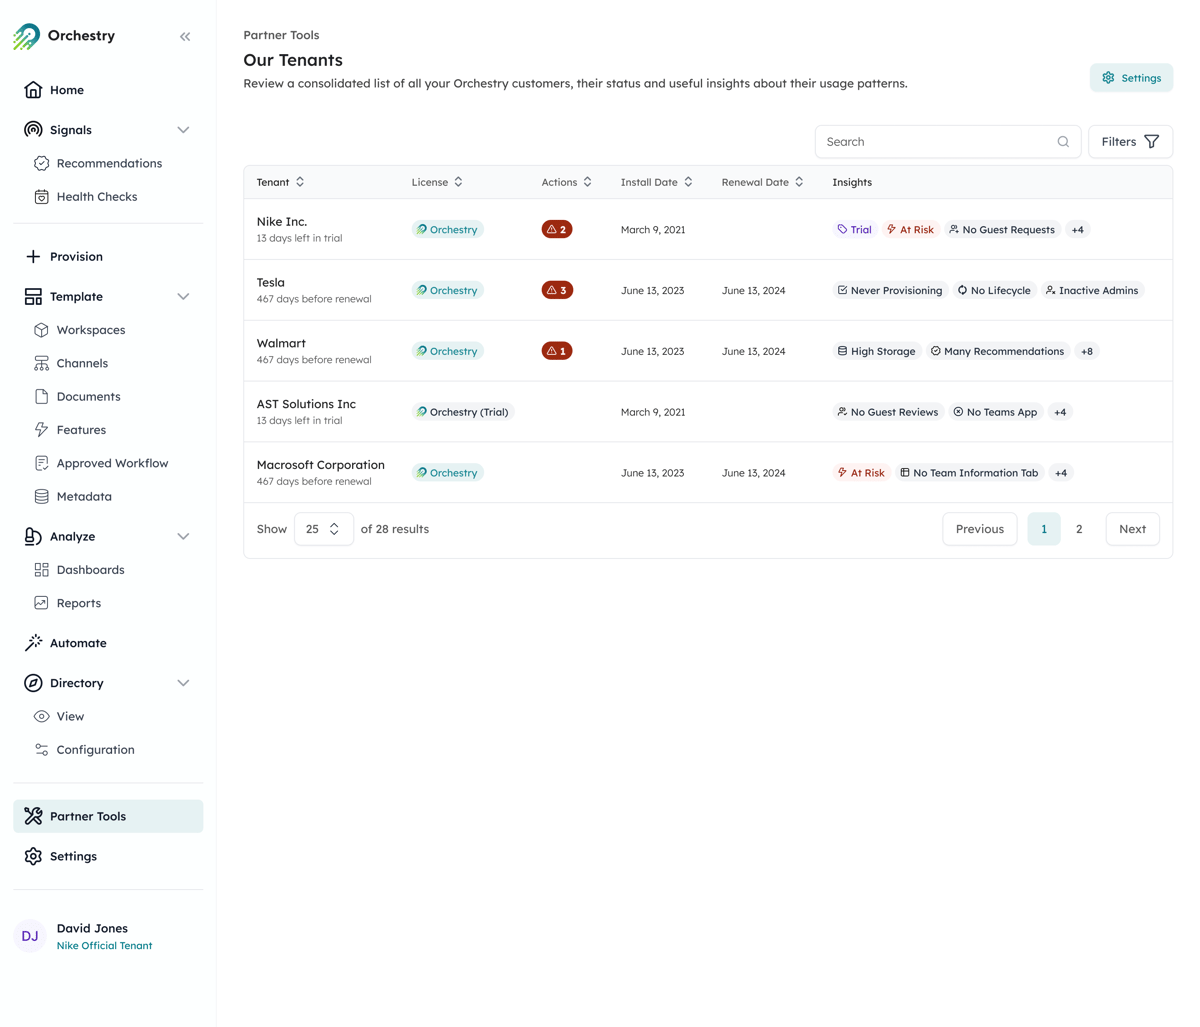This screenshot has width=1200, height=1027.
Task: Click the View eye icon
Action: point(41,717)
